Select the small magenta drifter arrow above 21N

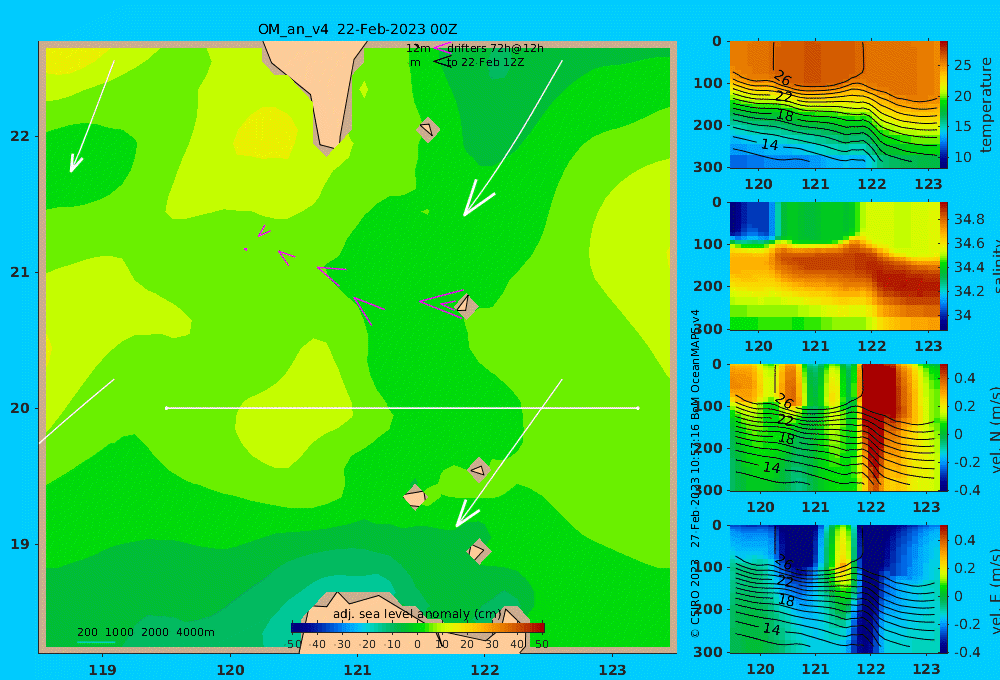click(x=263, y=231)
